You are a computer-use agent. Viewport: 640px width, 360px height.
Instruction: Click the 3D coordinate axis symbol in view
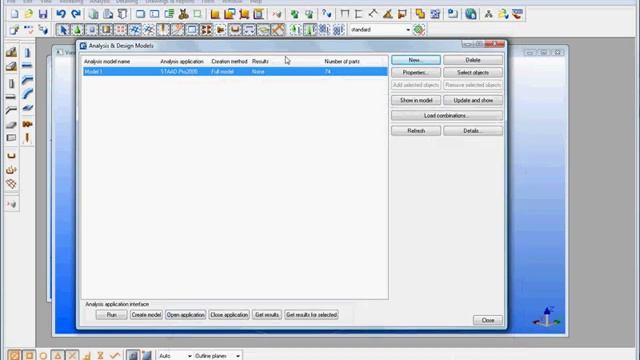pyautogui.click(x=547, y=317)
